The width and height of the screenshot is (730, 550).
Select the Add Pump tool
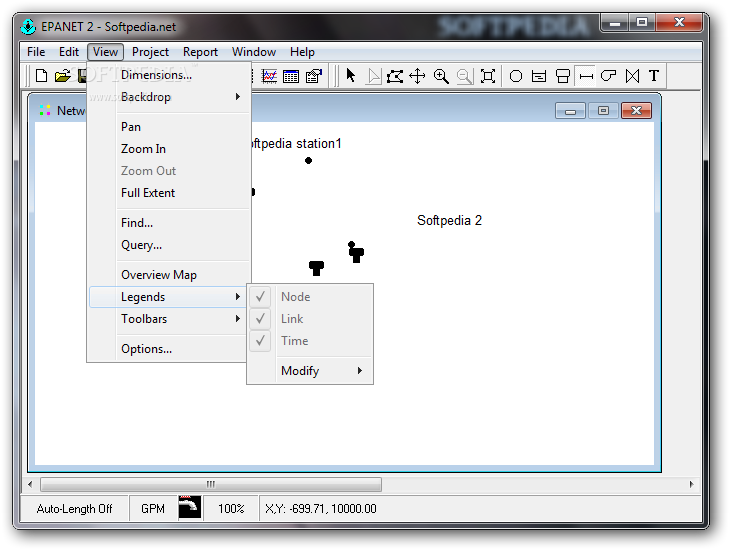tap(608, 75)
